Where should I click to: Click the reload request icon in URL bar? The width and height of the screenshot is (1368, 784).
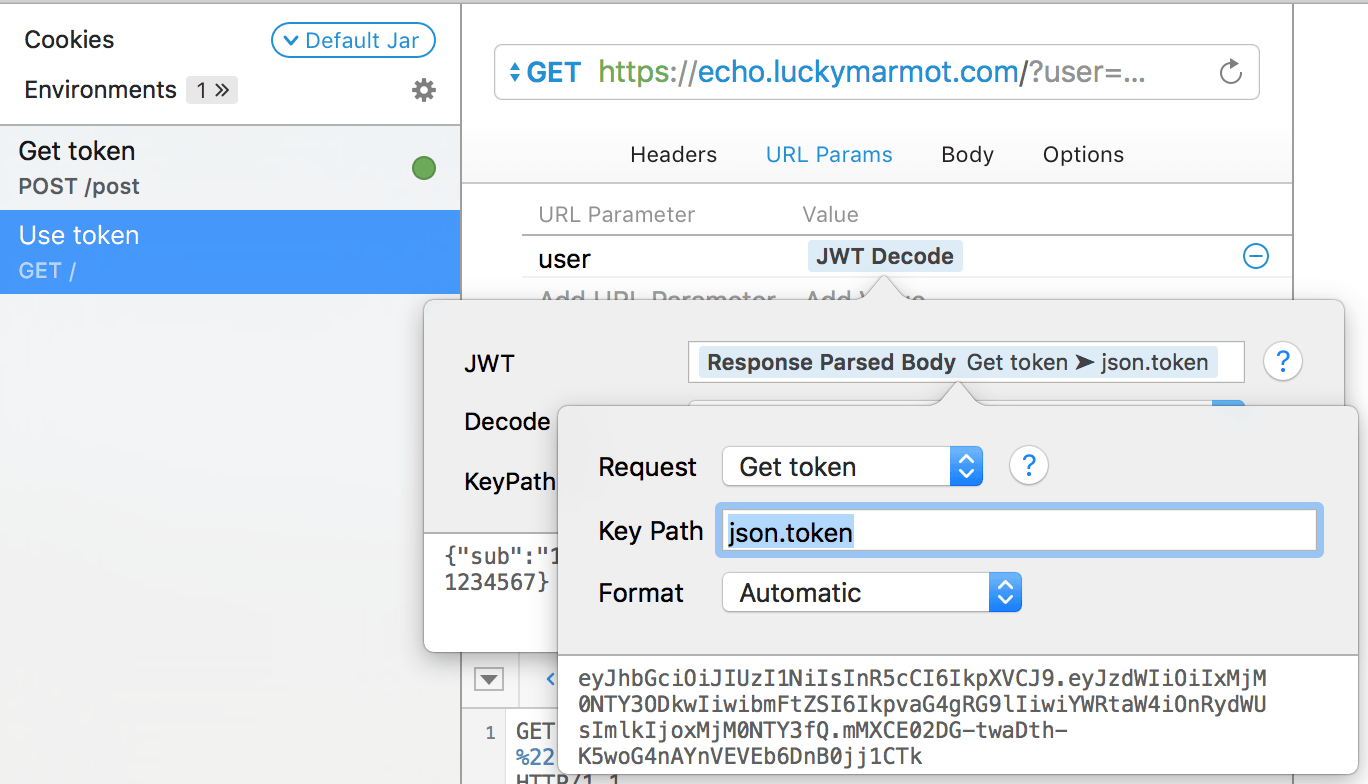(x=1231, y=72)
